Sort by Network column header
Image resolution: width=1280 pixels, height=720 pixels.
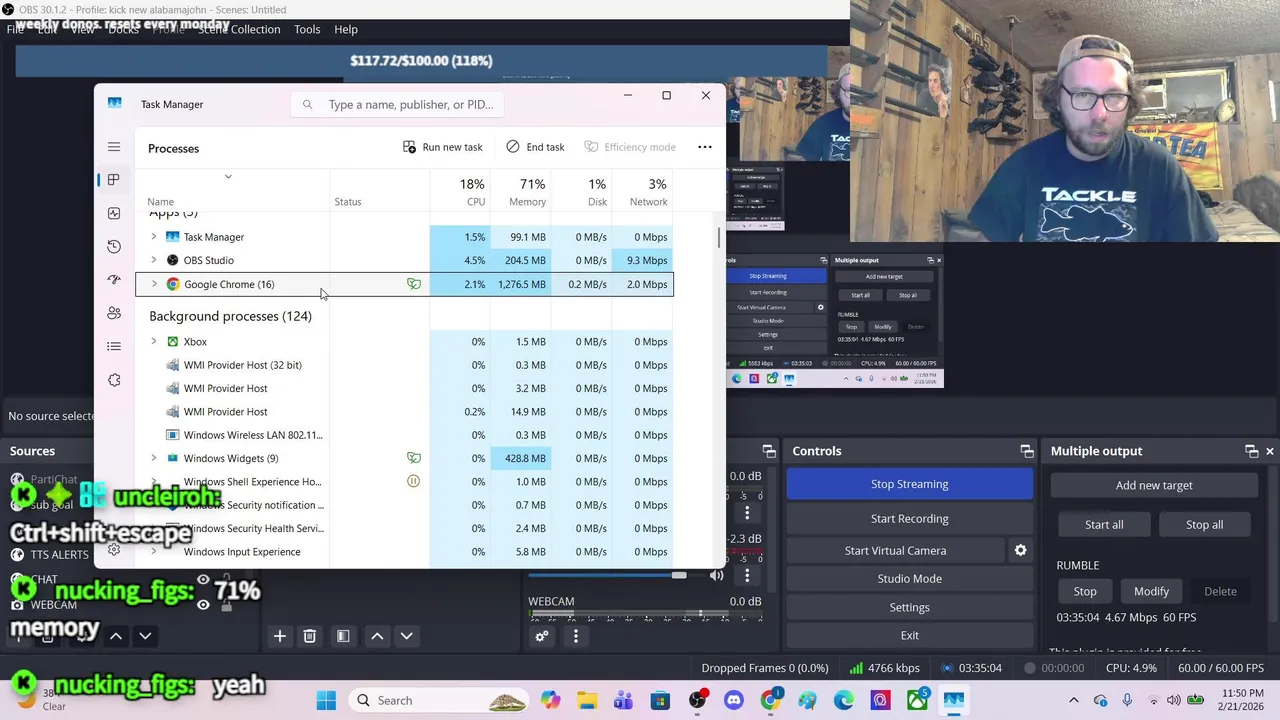point(642,192)
